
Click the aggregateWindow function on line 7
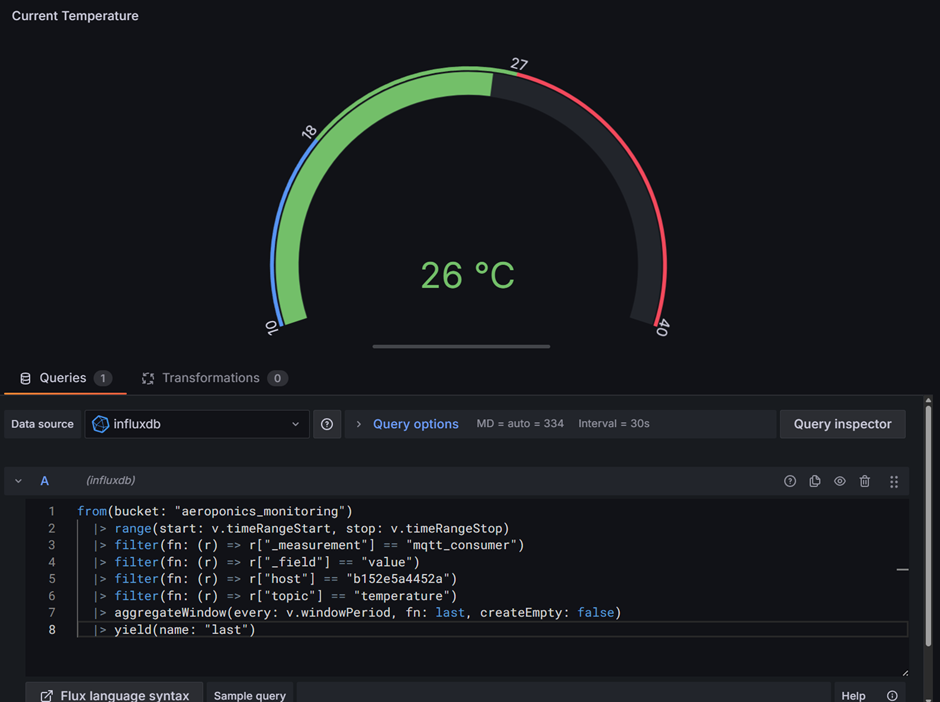tap(170, 613)
